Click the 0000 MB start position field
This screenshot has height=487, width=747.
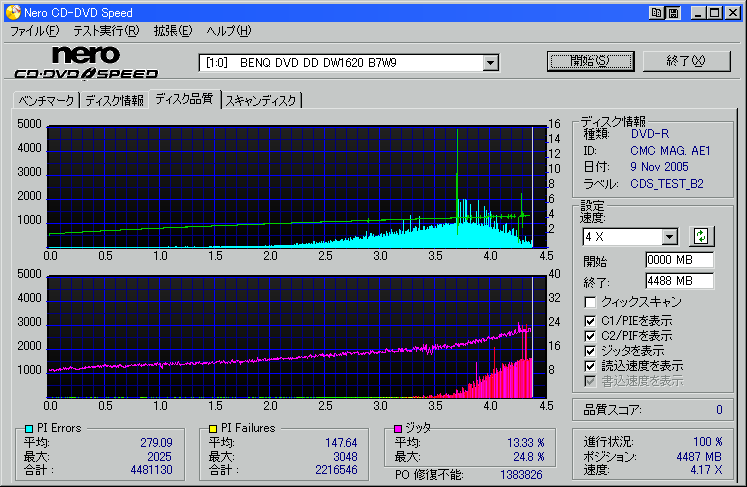pos(679,260)
